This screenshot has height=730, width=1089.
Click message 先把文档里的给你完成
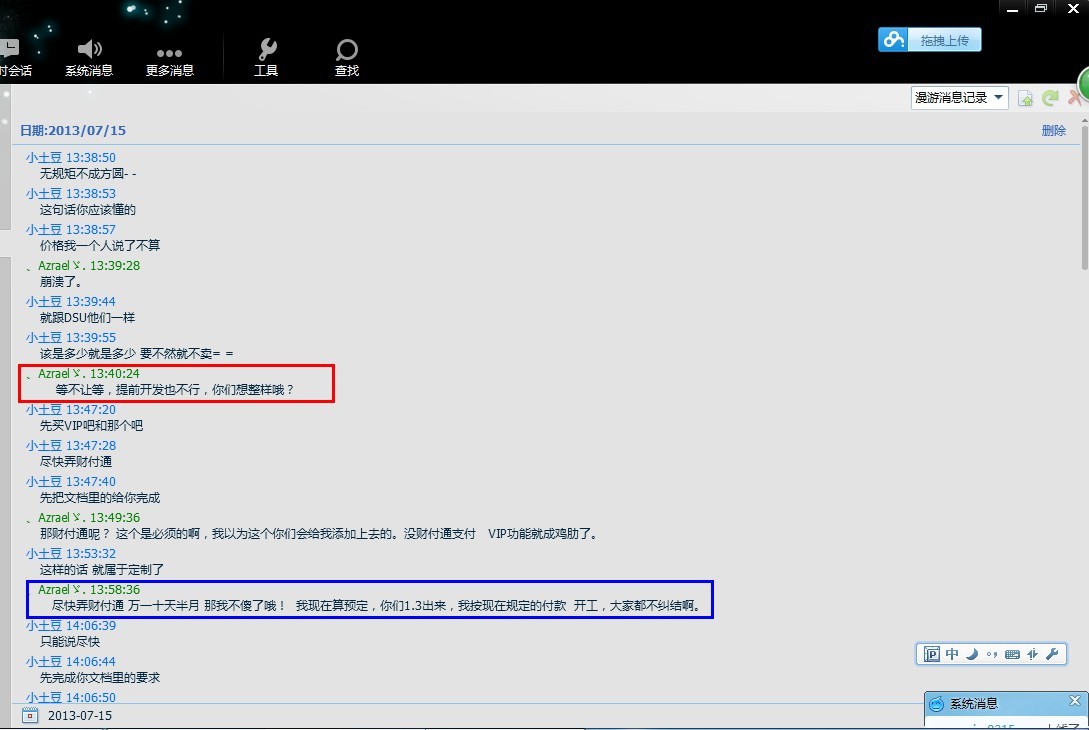[99, 498]
